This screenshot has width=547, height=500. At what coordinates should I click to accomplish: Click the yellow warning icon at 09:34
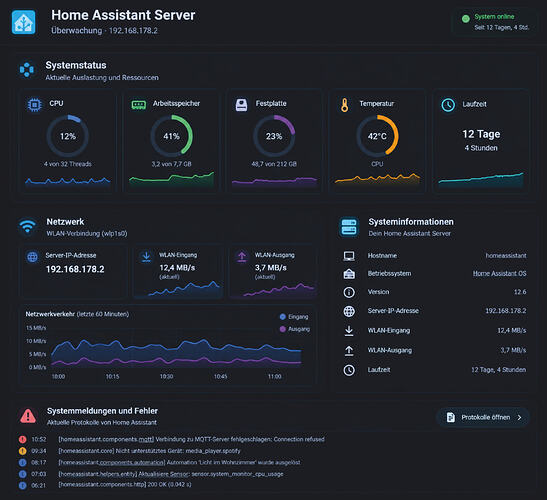23,451
